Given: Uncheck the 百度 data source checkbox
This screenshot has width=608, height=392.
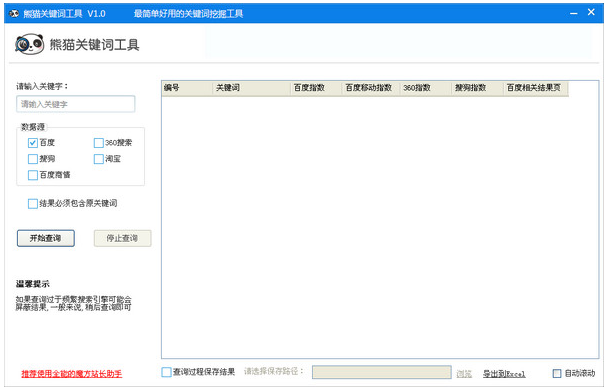Looking at the screenshot, I should pos(33,143).
